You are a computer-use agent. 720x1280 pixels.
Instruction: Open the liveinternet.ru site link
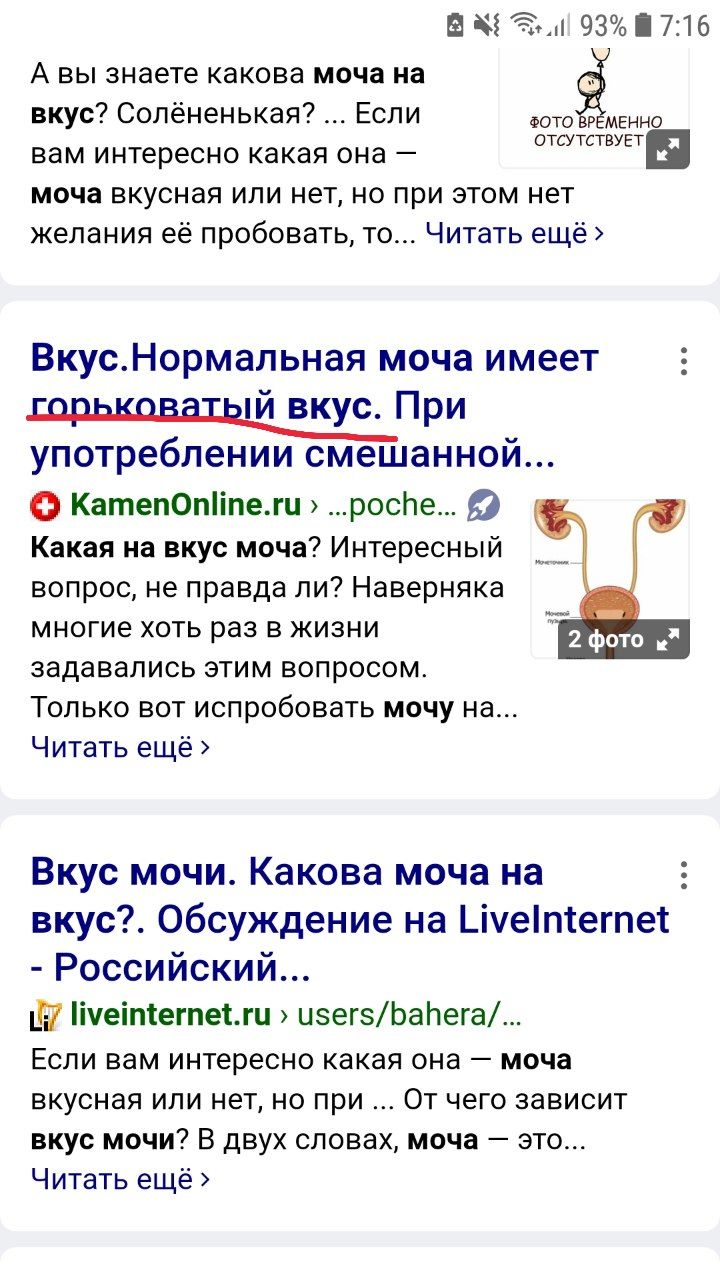pyautogui.click(x=171, y=1016)
